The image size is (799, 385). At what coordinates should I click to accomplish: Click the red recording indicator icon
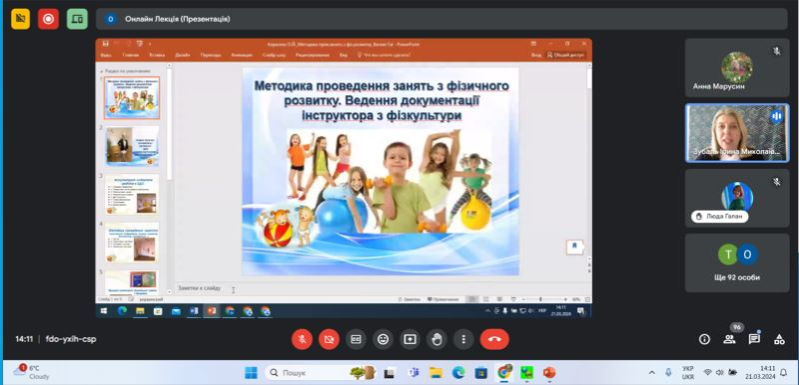pos(48,19)
